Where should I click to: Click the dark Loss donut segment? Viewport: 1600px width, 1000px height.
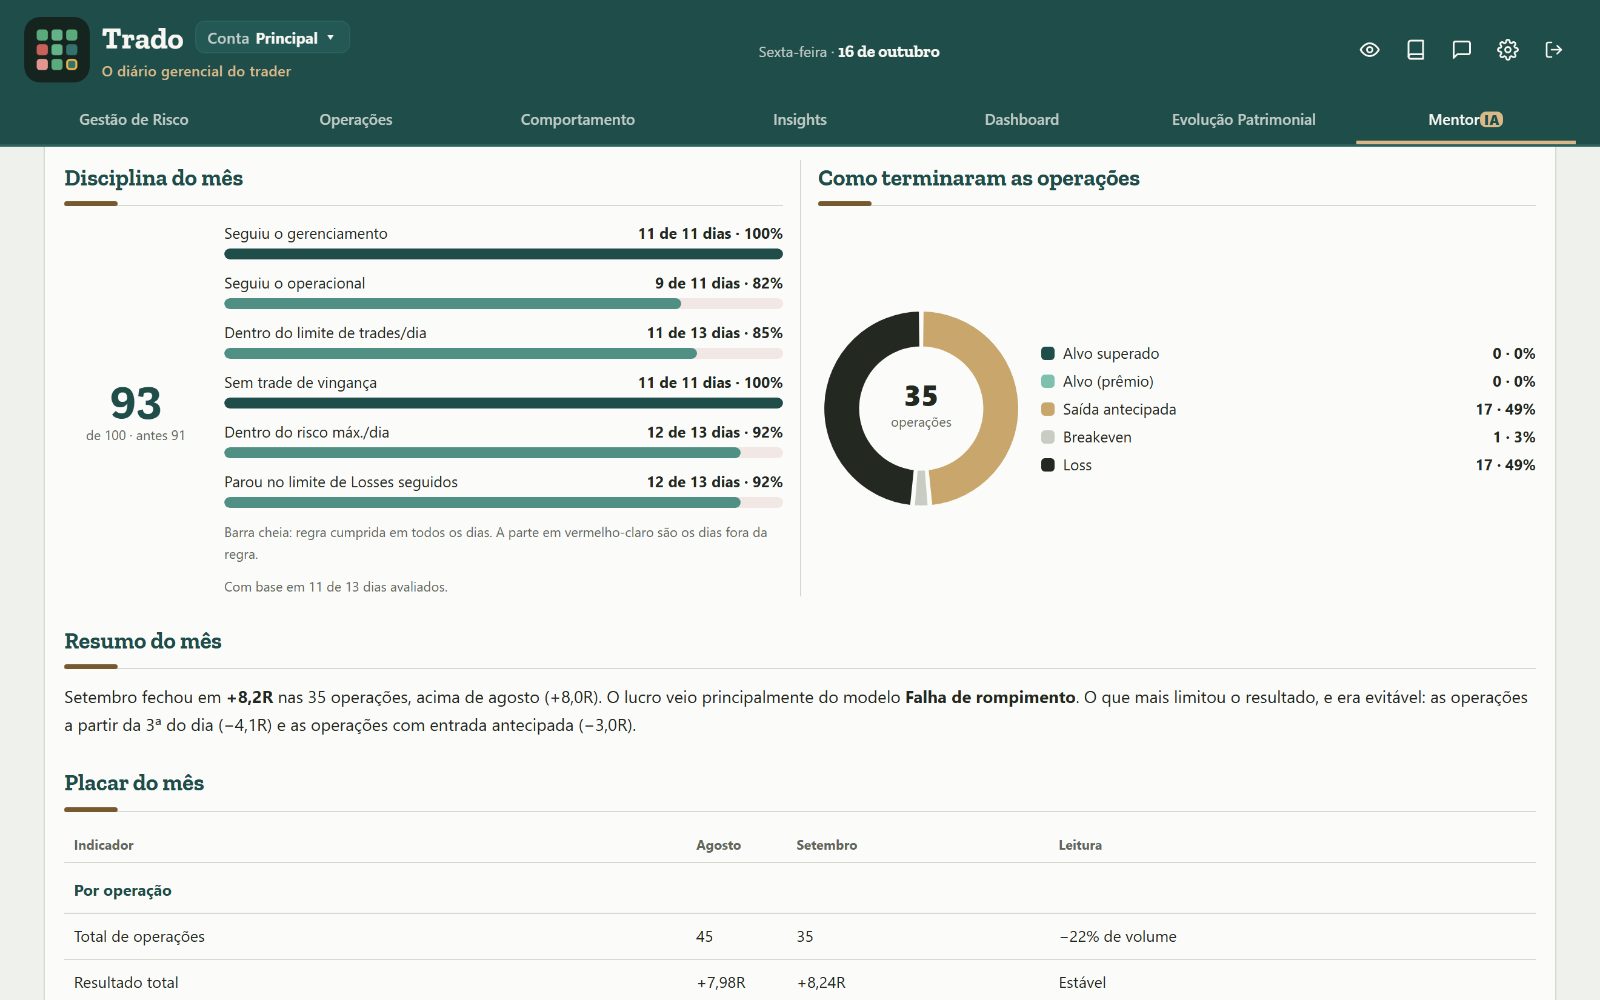pyautogui.click(x=842, y=408)
